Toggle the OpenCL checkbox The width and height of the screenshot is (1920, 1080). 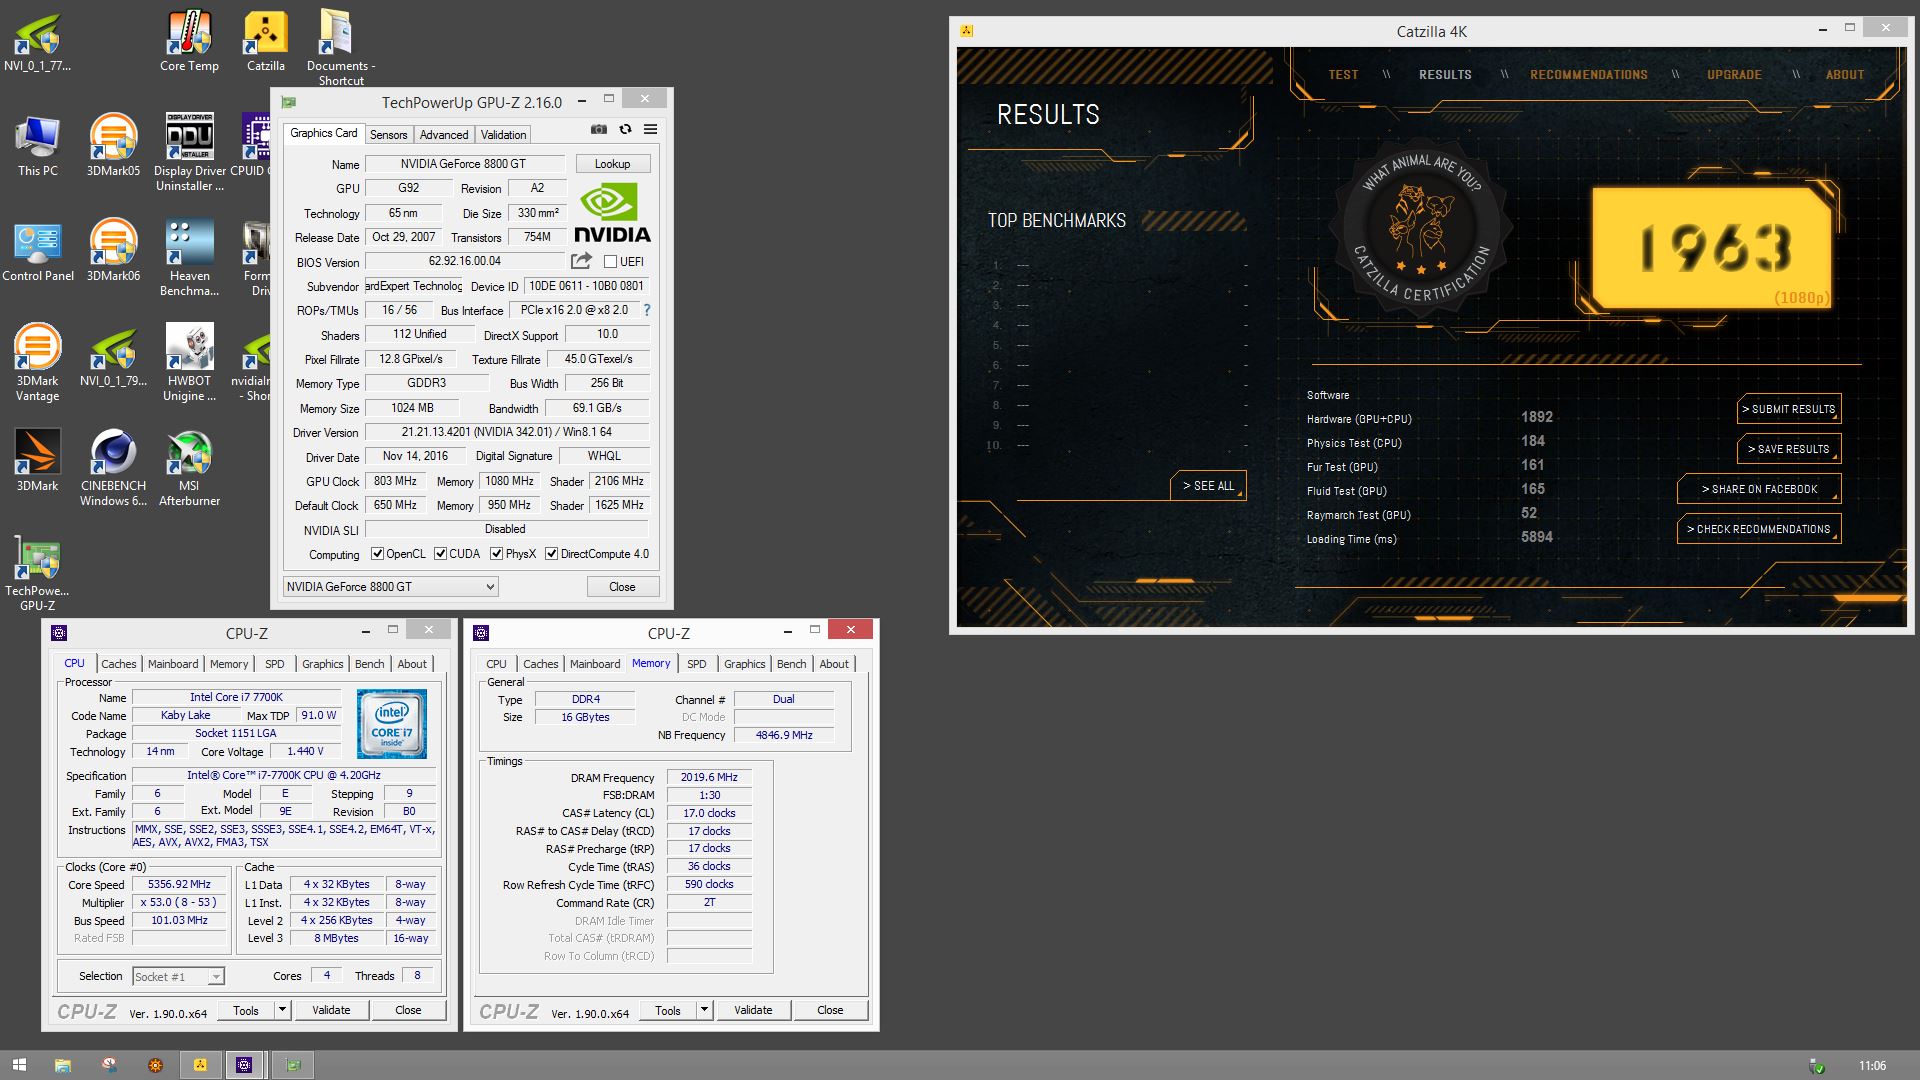tap(377, 554)
